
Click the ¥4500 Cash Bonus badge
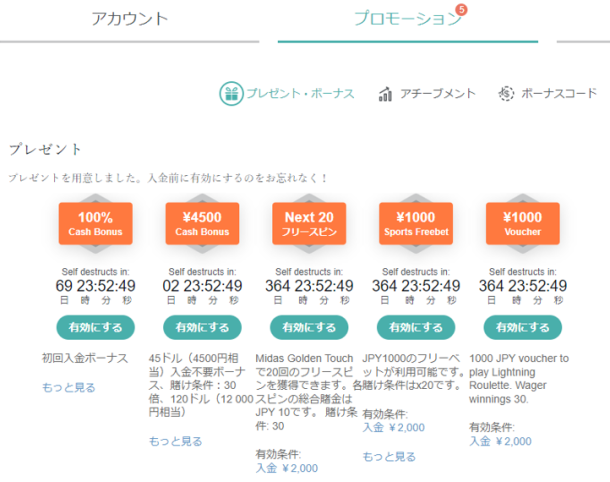pyautogui.click(x=202, y=224)
